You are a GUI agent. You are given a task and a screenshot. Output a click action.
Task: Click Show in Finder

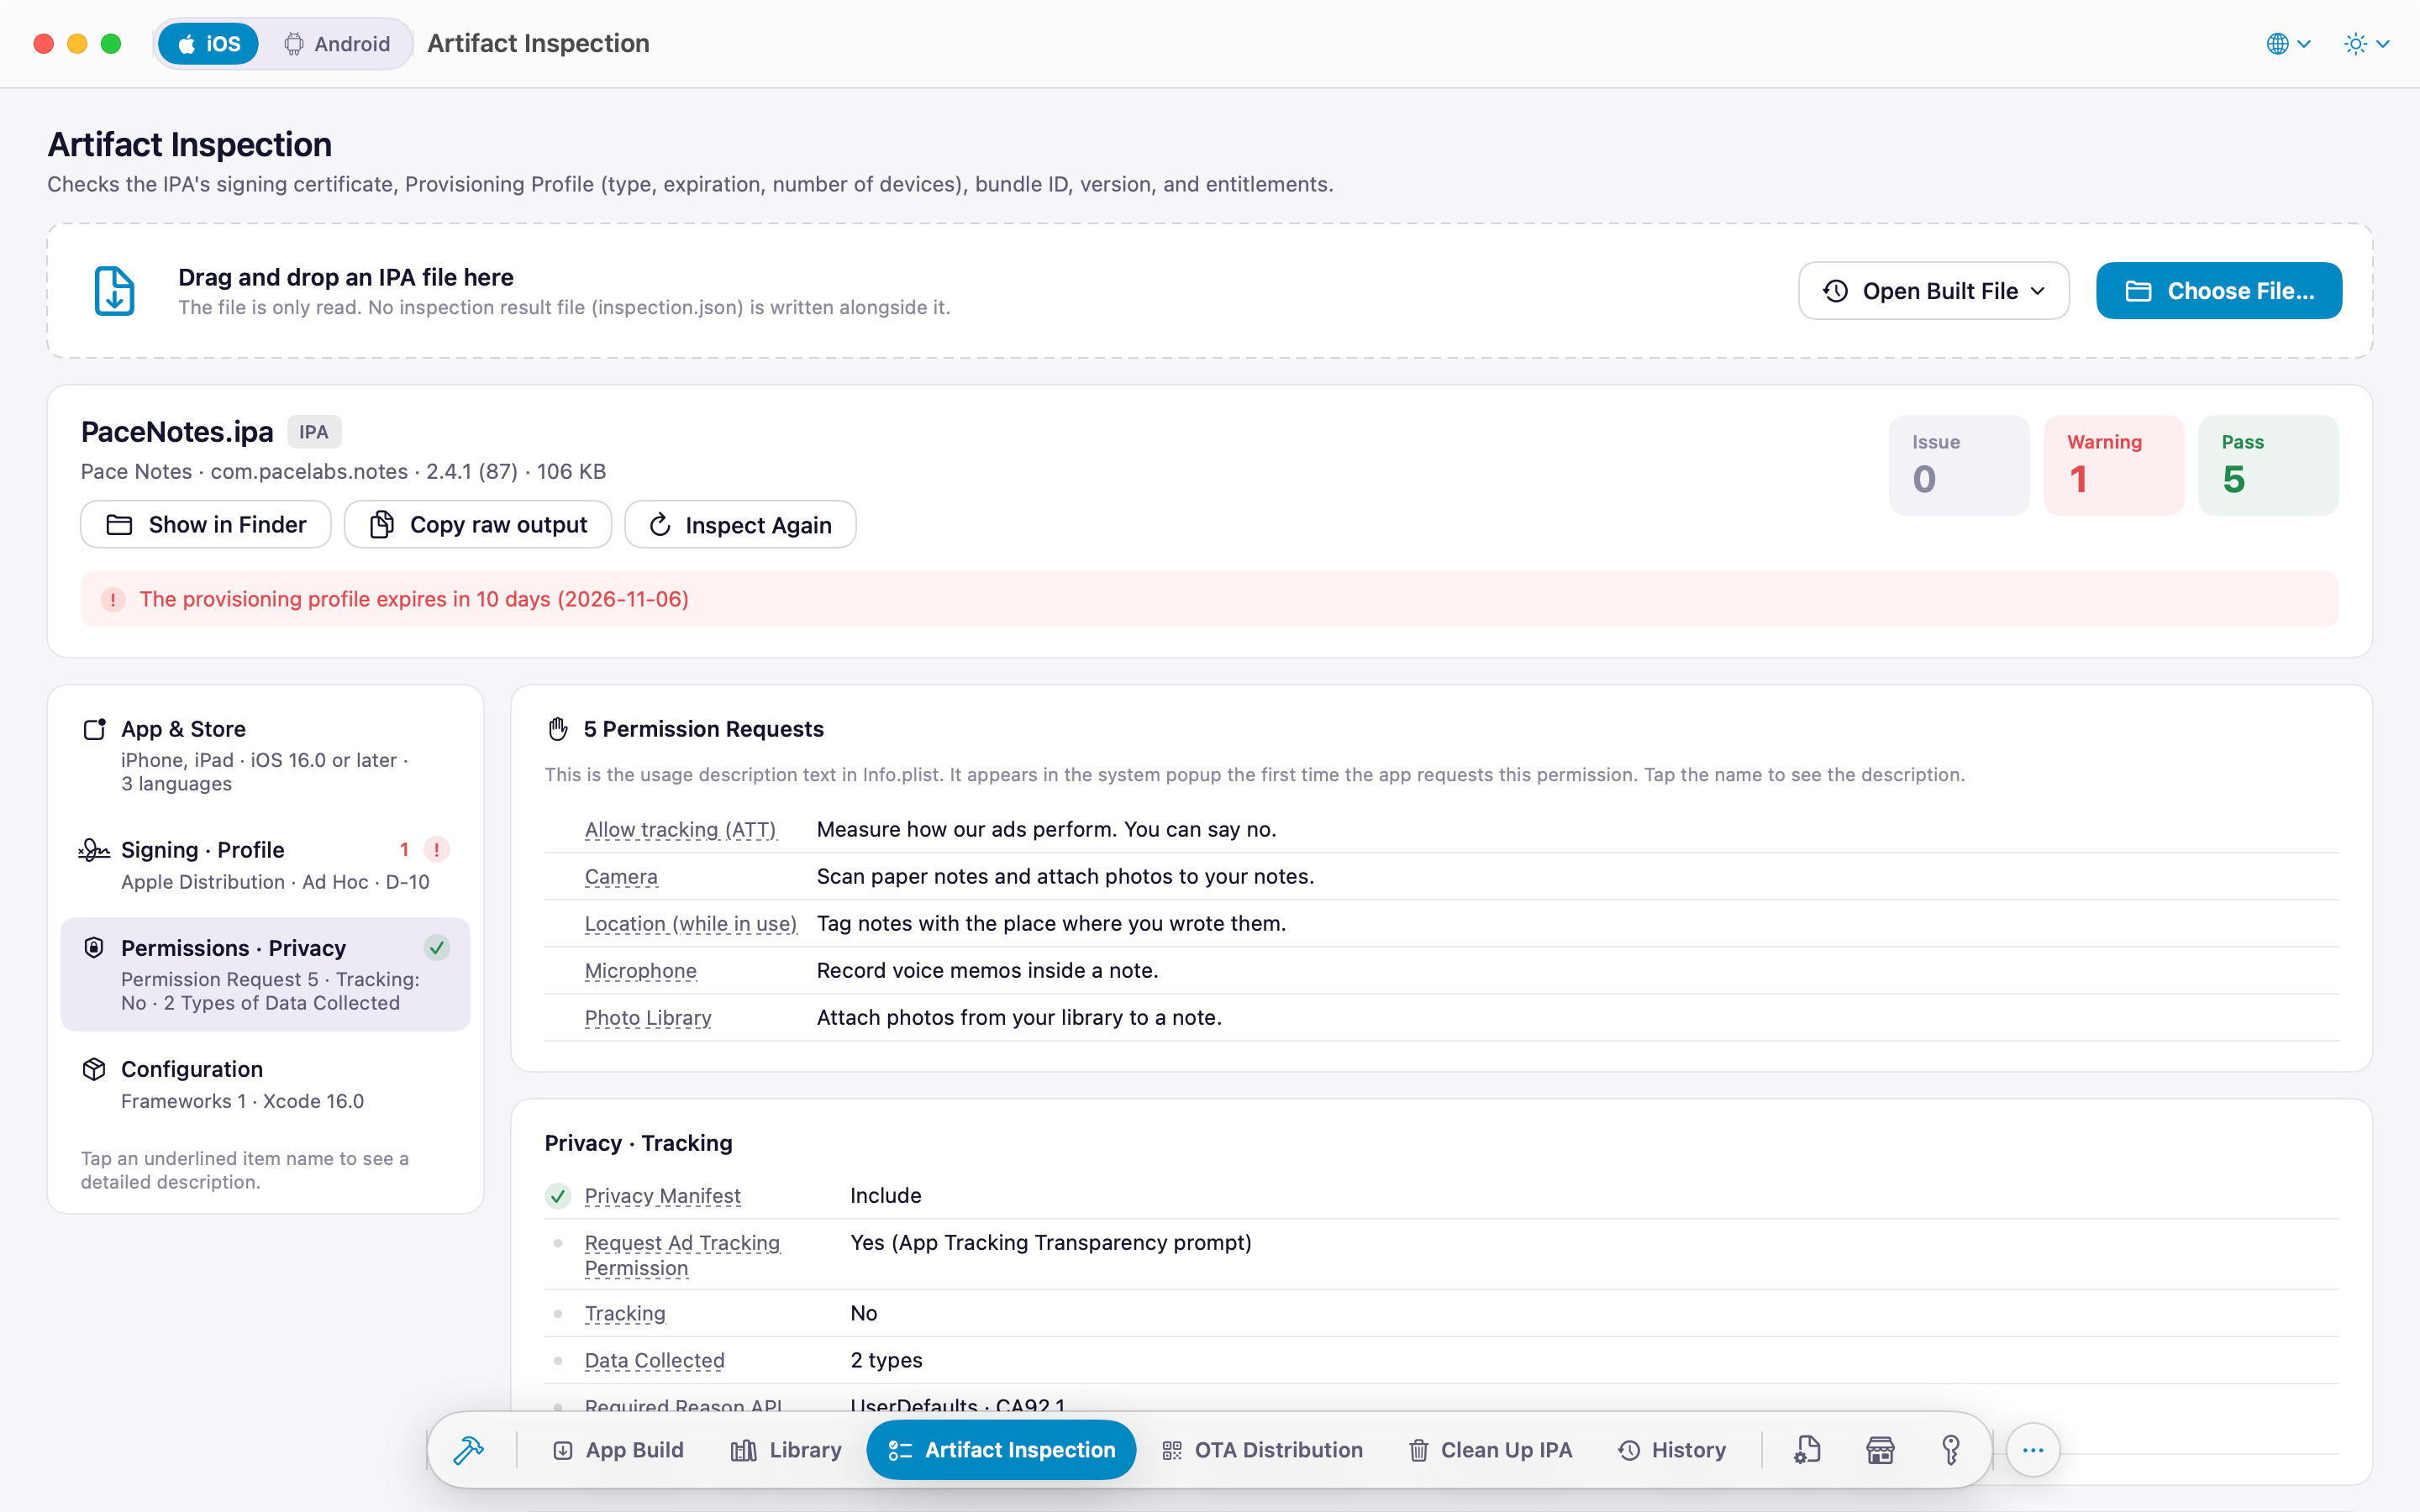coord(206,524)
